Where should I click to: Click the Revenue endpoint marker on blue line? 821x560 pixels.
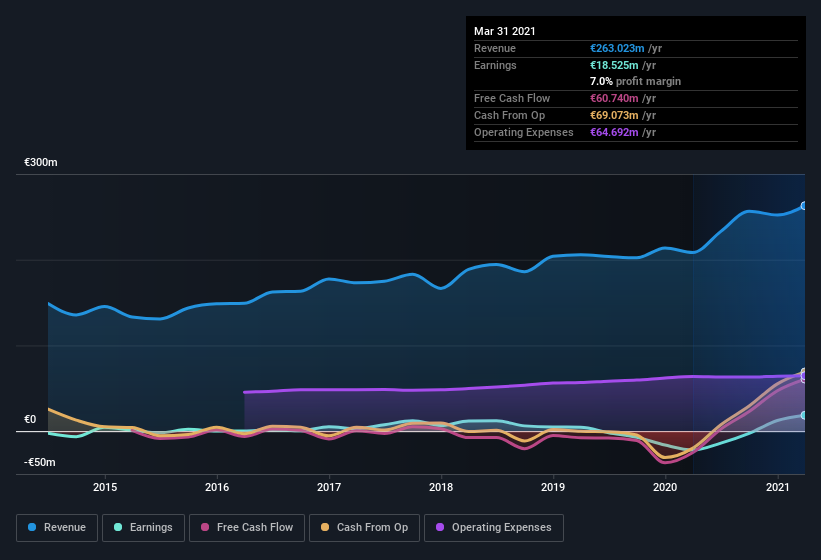click(x=804, y=206)
